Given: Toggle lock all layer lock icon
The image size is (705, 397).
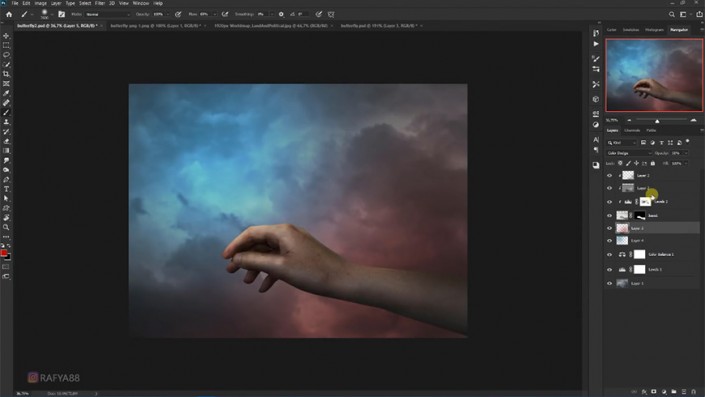Looking at the screenshot, I should point(653,163).
